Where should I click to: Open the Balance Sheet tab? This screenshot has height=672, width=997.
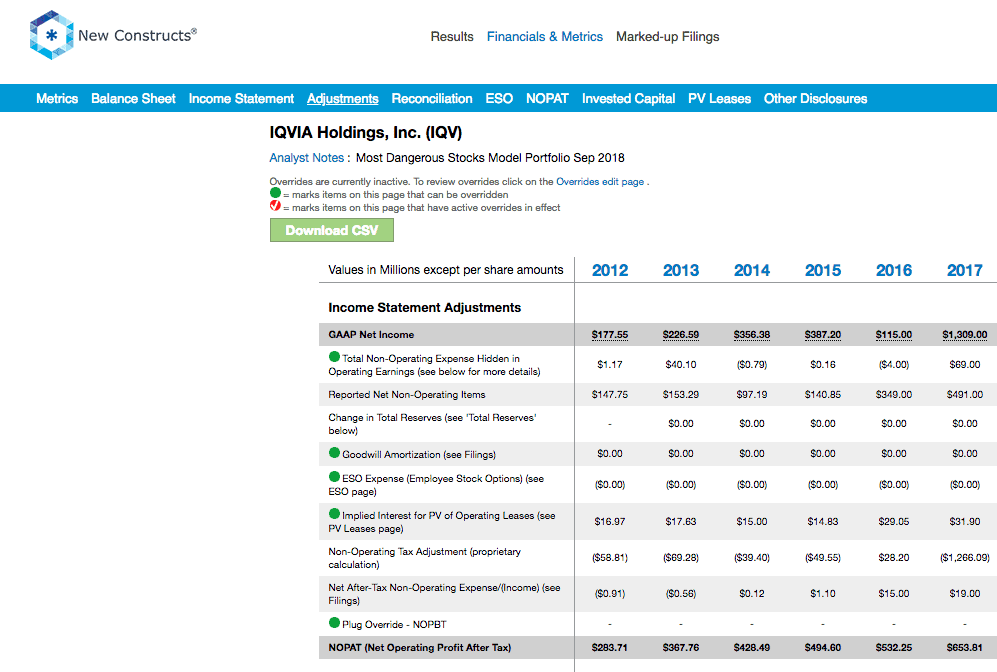point(133,99)
